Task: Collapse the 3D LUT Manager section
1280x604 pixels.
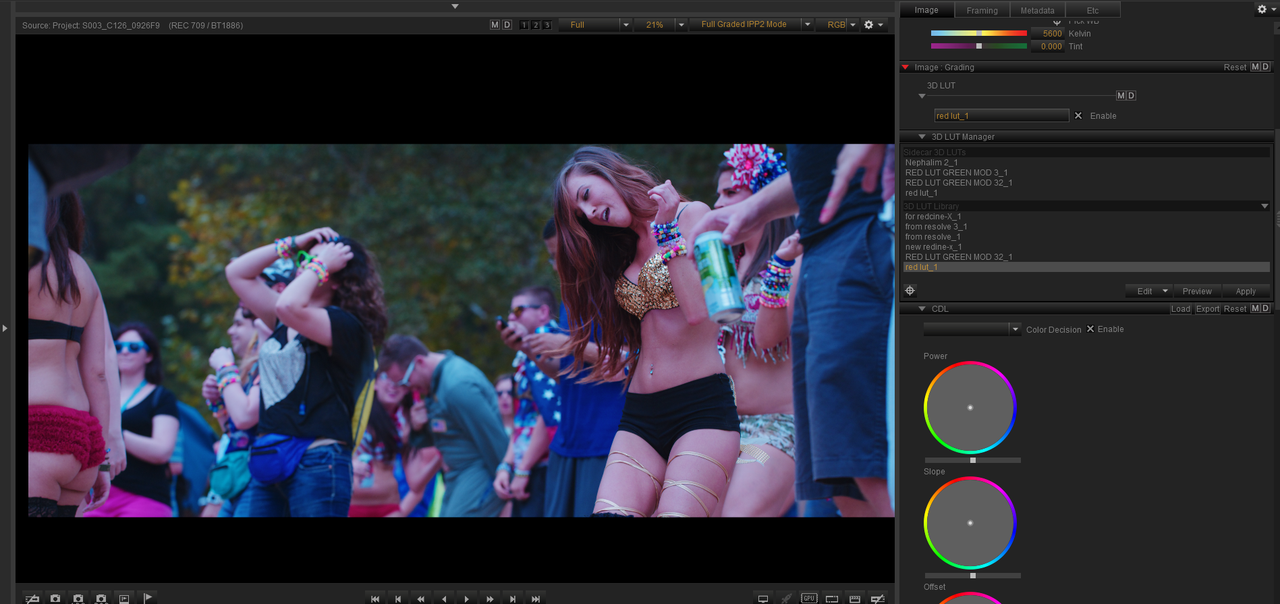Action: 921,137
